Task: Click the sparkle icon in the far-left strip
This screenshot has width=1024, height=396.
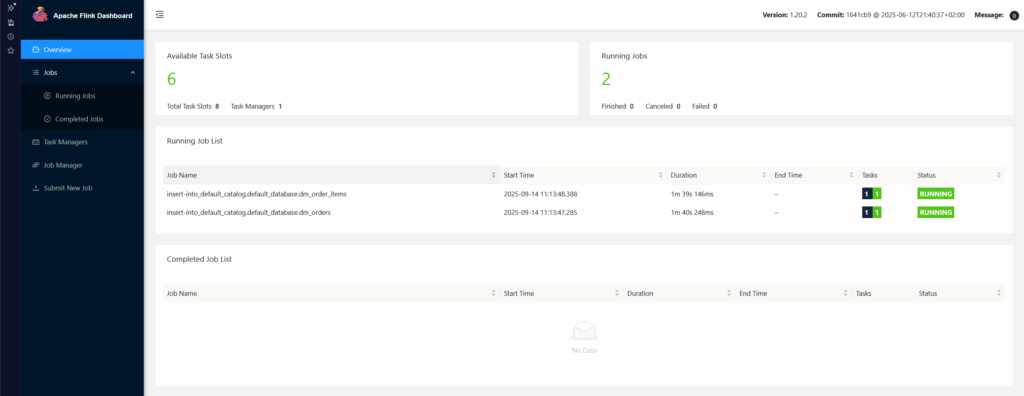Action: pyautogui.click(x=10, y=7)
